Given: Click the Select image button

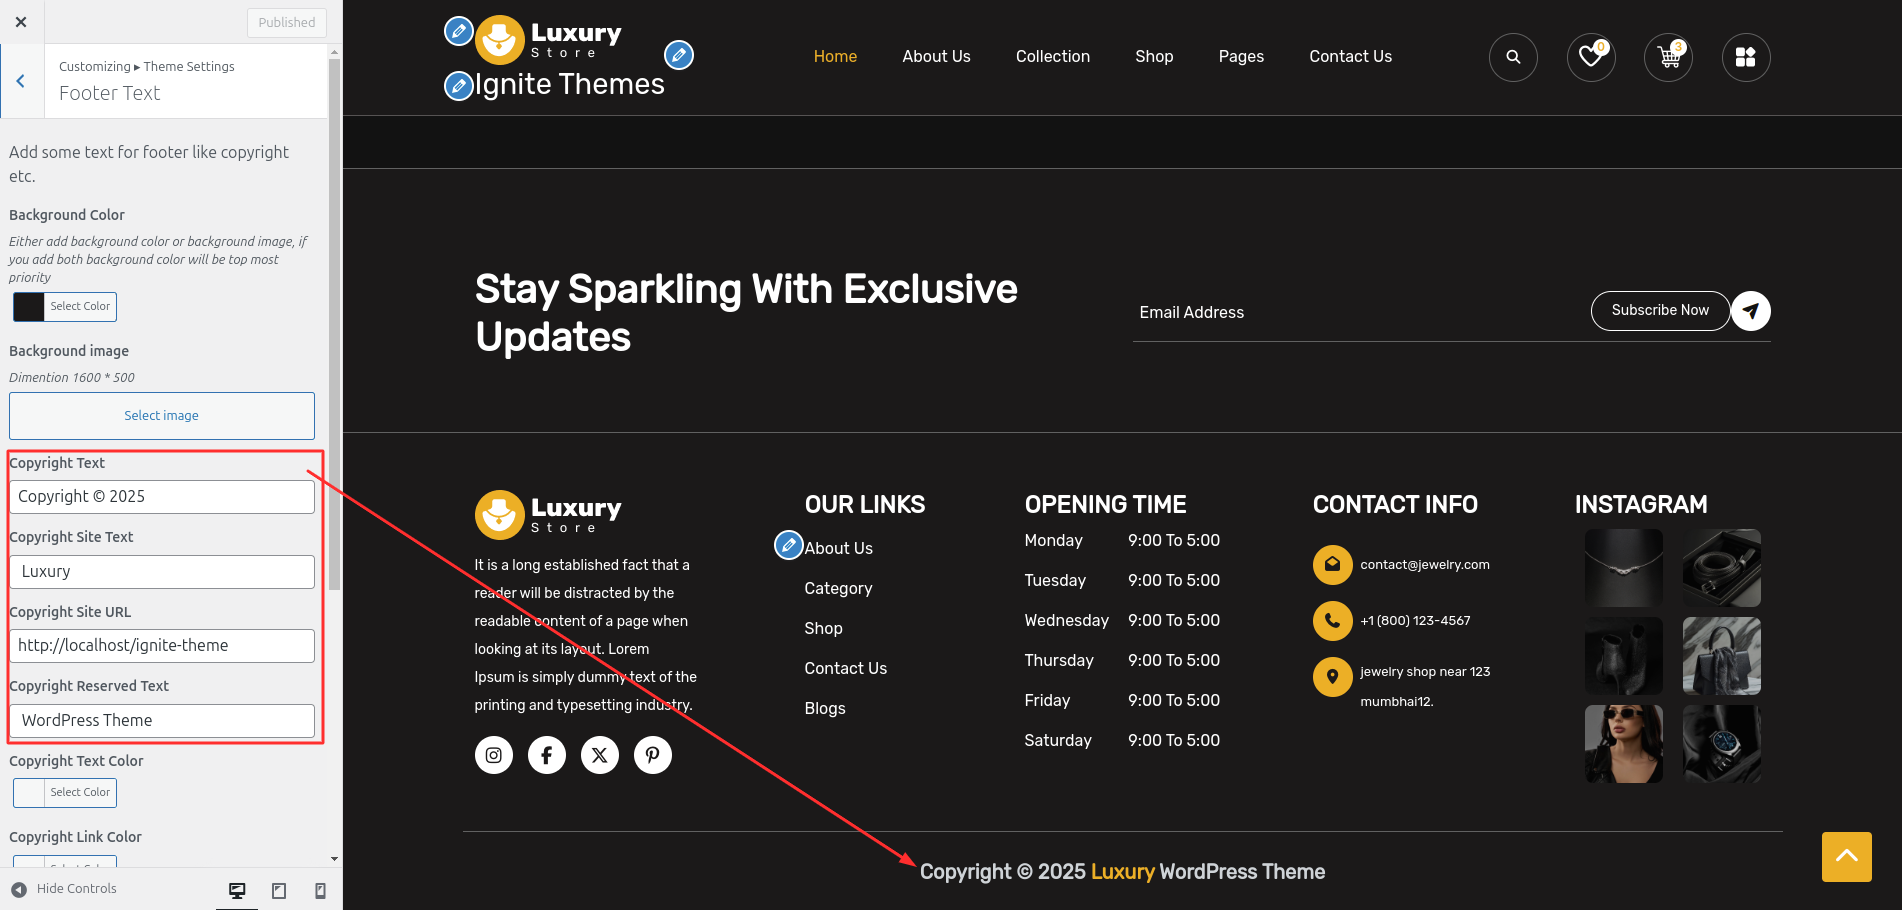Looking at the screenshot, I should [x=161, y=416].
